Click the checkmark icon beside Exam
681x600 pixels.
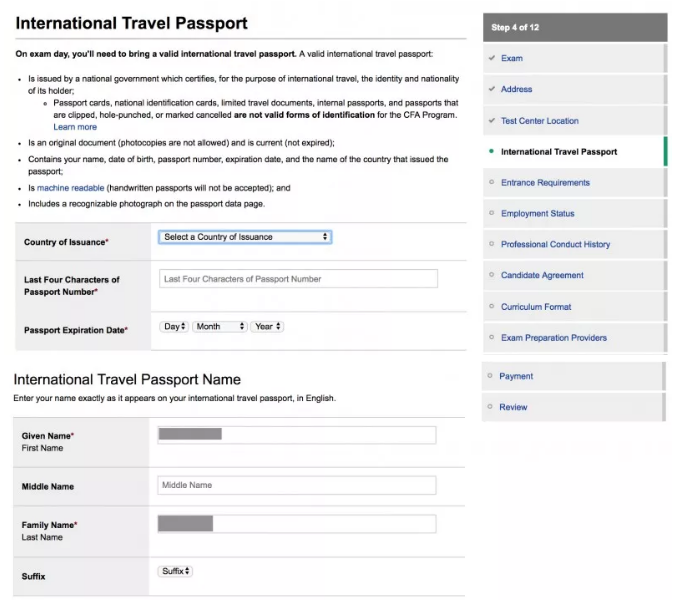tap(491, 59)
